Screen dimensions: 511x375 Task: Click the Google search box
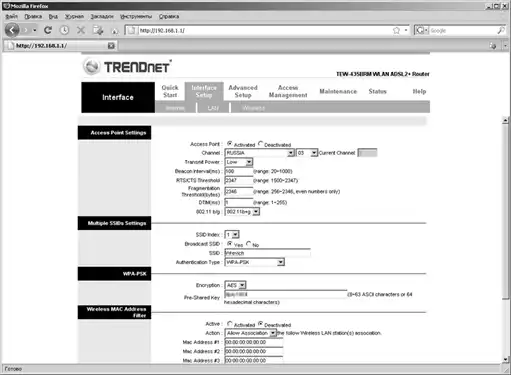(x=462, y=30)
